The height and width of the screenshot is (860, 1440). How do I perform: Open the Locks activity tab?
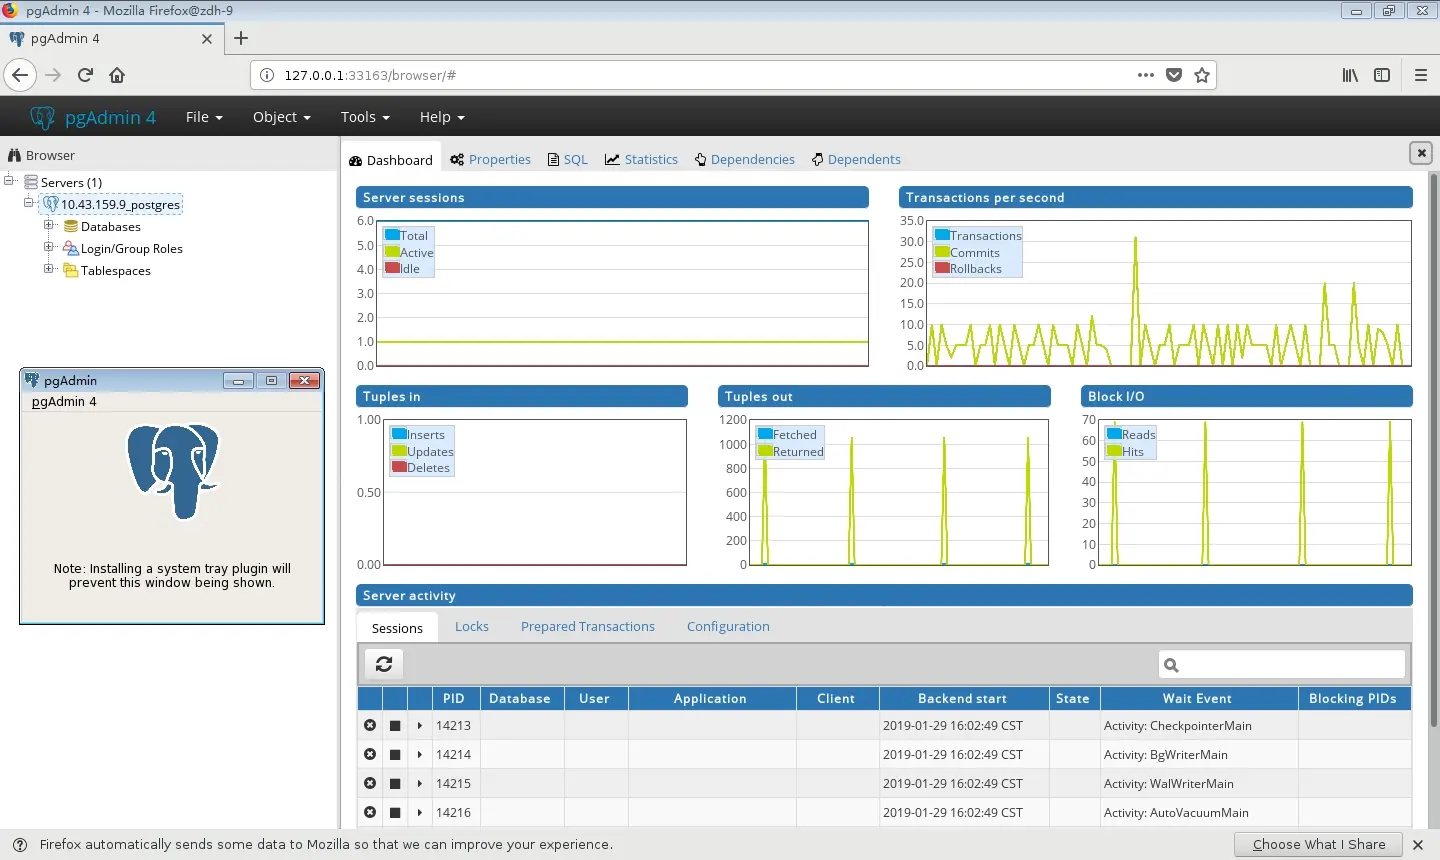pos(472,626)
